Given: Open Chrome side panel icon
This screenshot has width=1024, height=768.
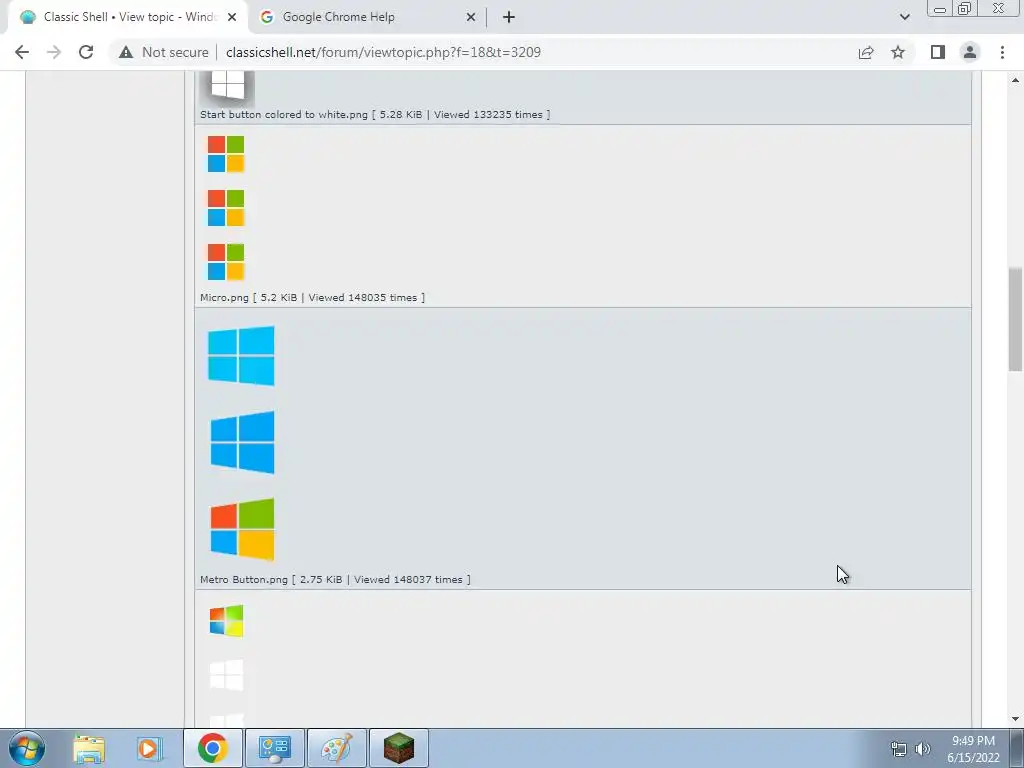Looking at the screenshot, I should (x=938, y=52).
